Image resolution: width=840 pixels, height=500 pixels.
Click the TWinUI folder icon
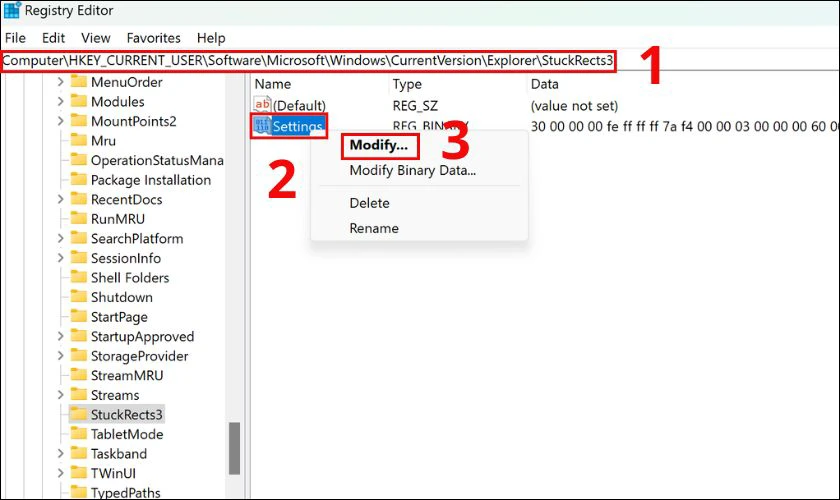coord(79,473)
